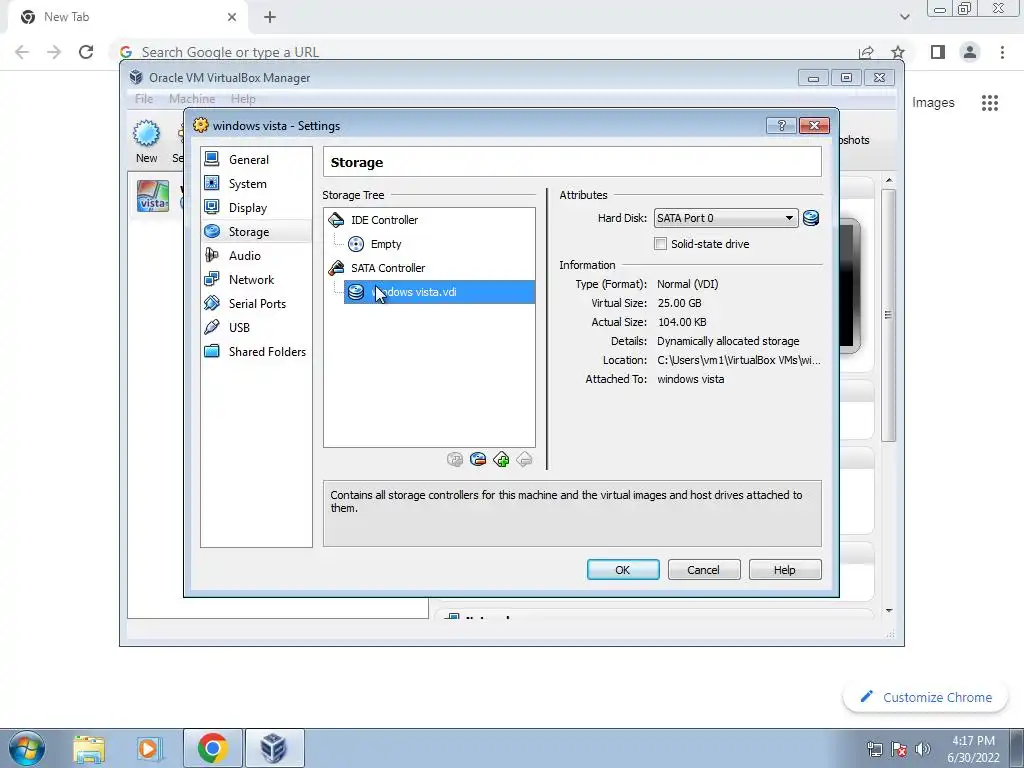Select windows vista.vdi disk entry
This screenshot has height=768, width=1024.
(439, 292)
